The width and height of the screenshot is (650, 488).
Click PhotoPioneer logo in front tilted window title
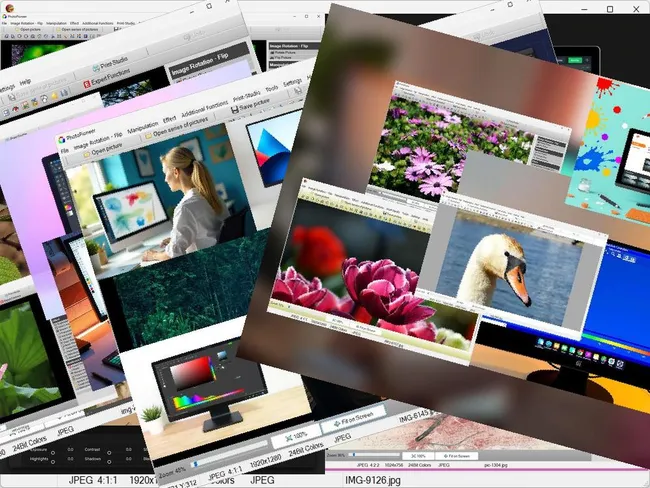[60, 140]
